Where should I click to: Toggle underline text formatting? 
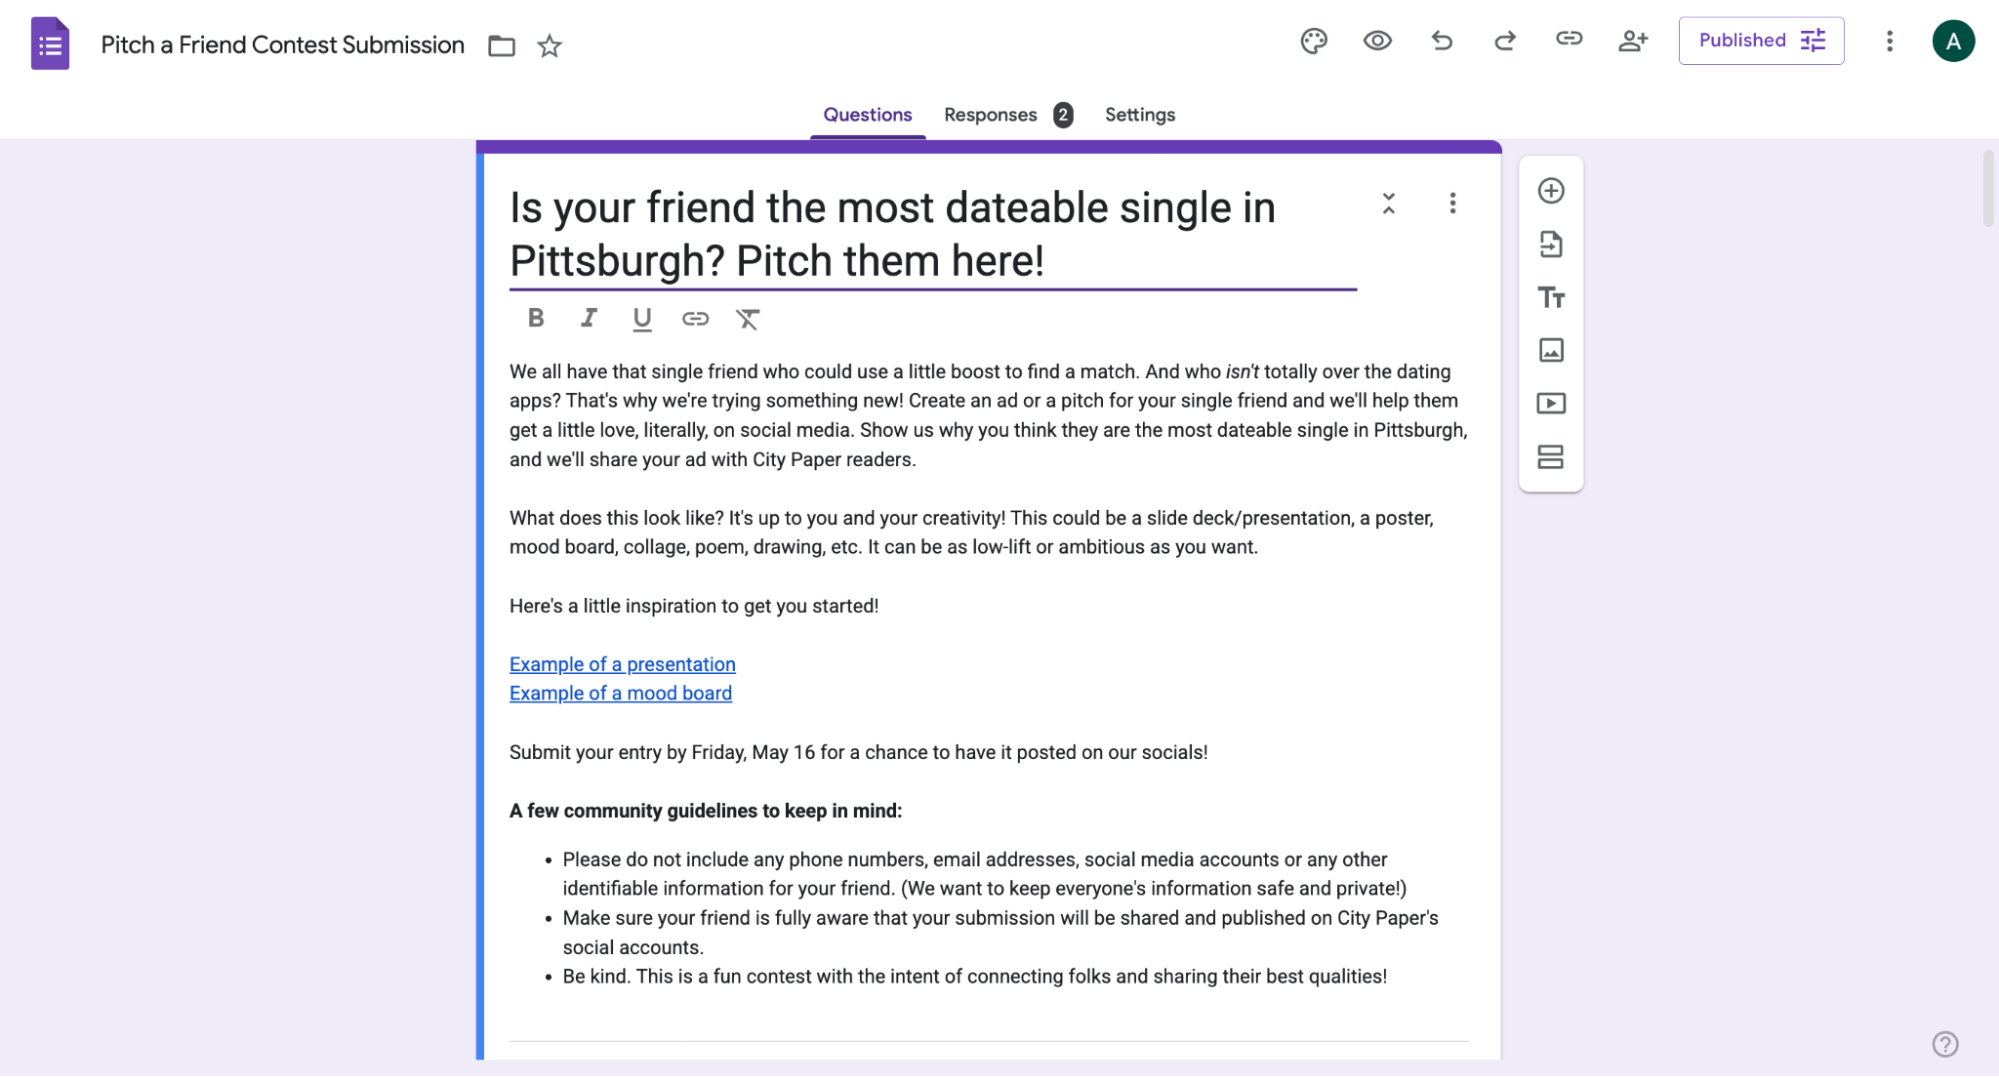point(642,319)
